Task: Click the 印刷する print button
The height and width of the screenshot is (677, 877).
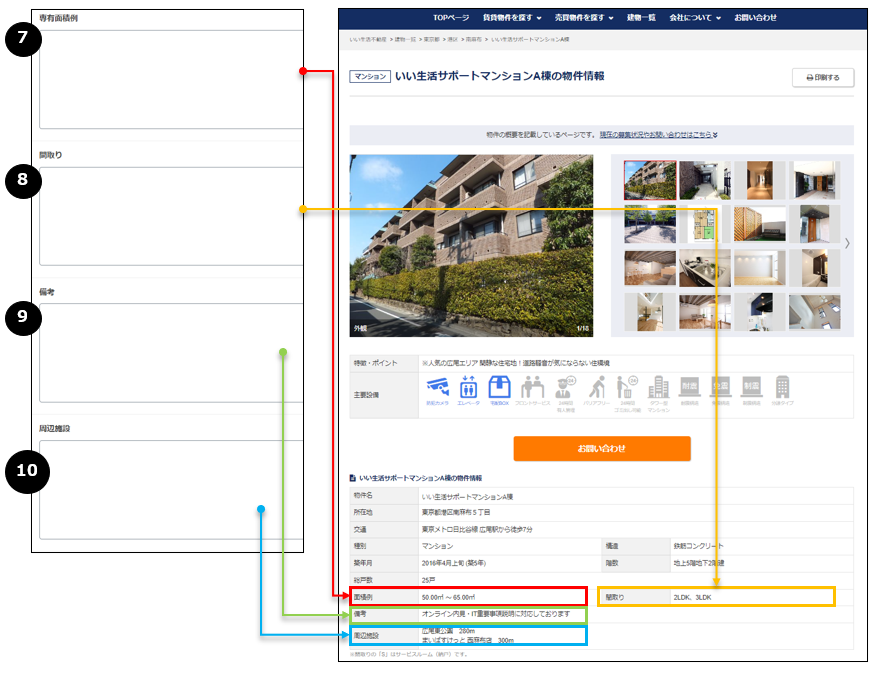Action: click(823, 77)
